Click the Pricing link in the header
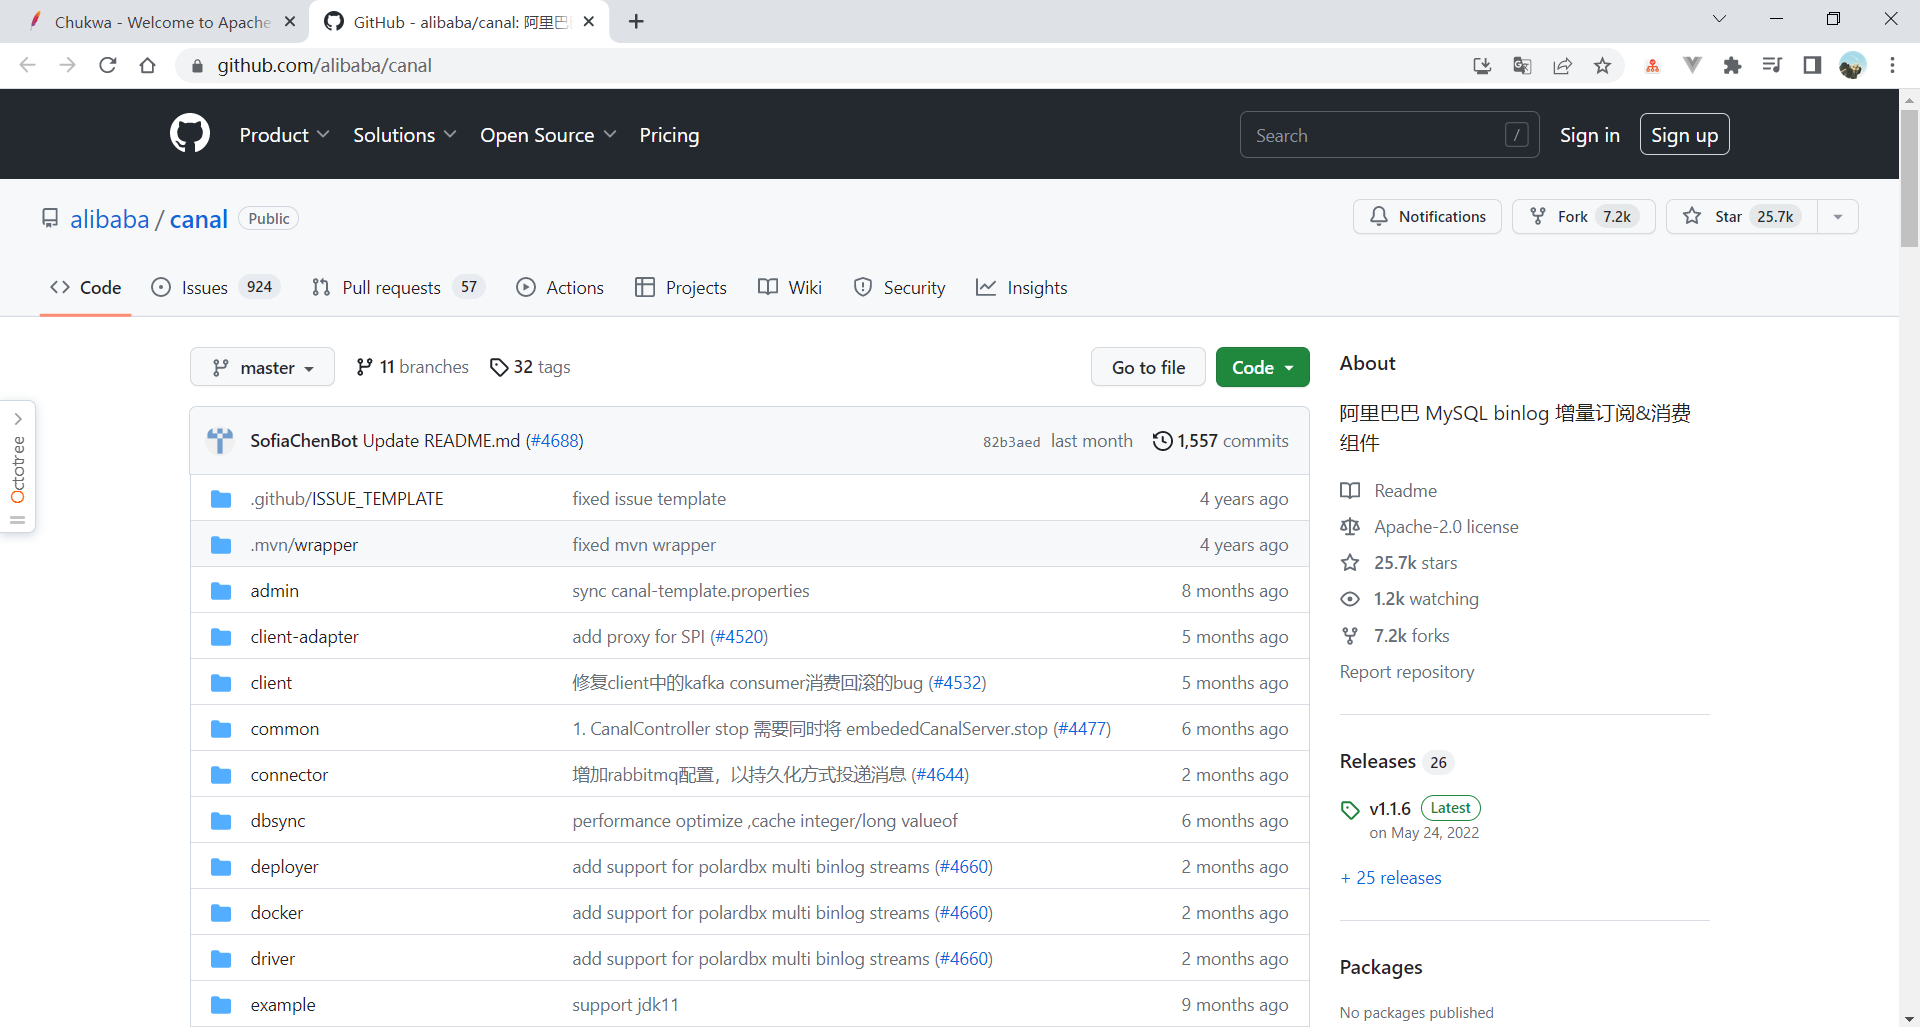Viewport: 1920px width, 1027px height. (x=669, y=135)
